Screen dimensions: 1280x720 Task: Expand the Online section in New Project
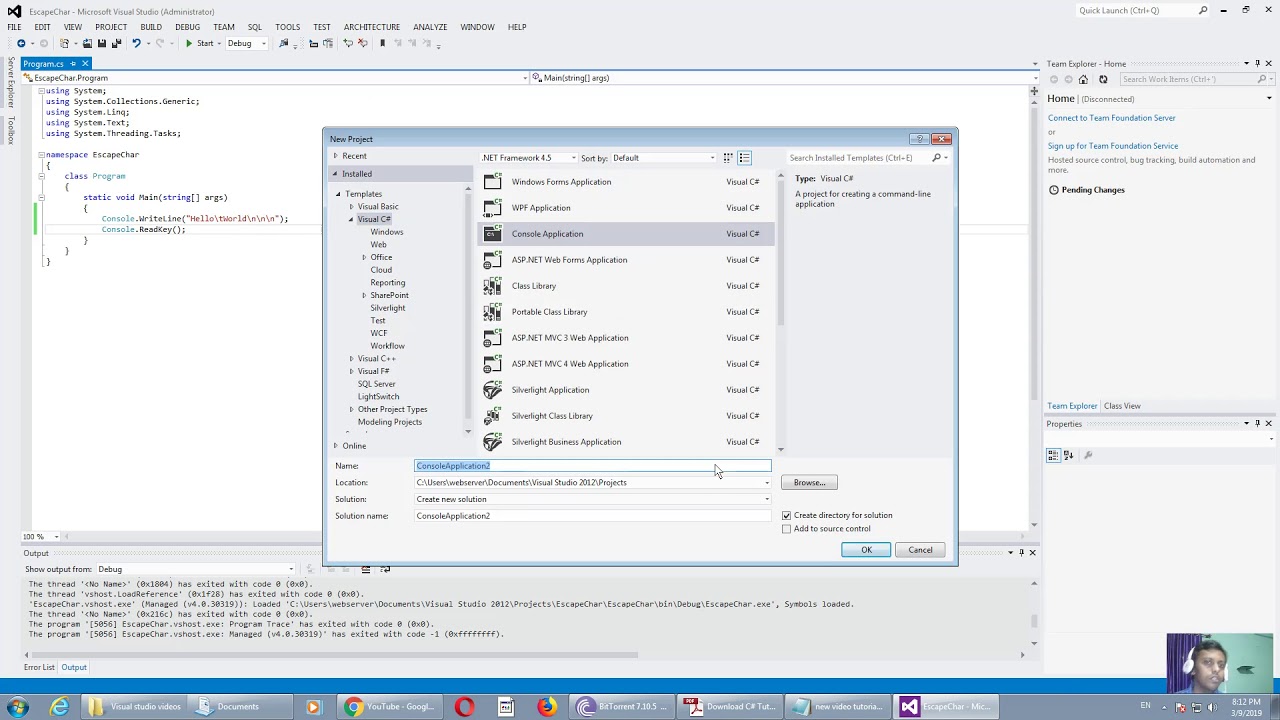coord(336,446)
